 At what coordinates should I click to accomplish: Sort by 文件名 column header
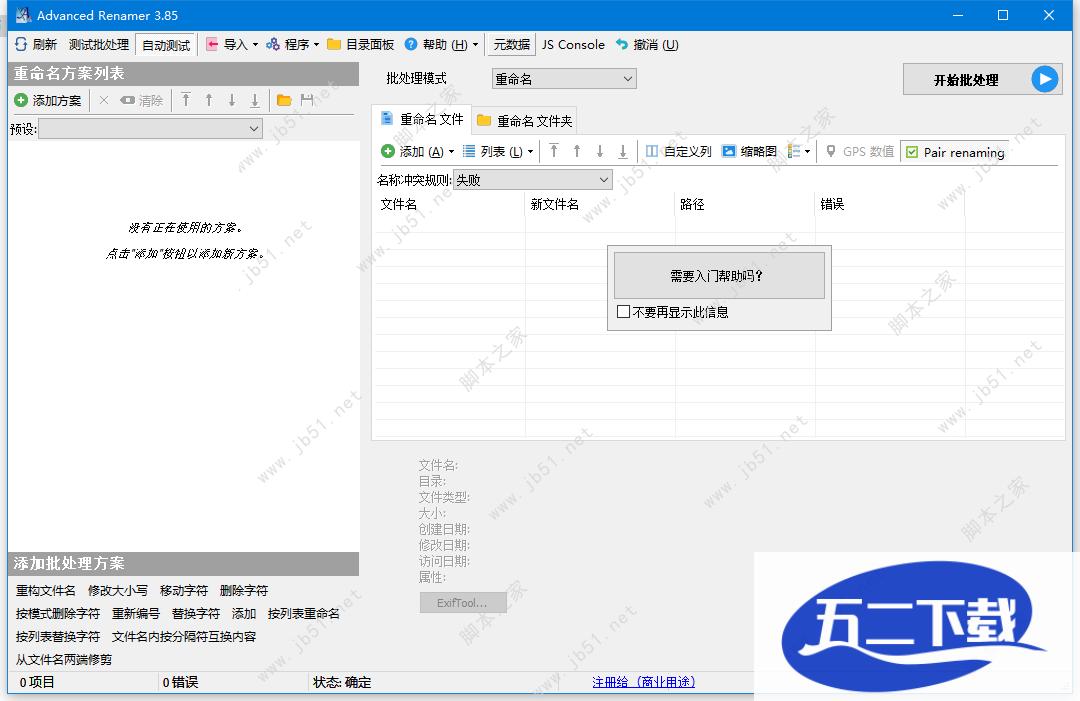(448, 205)
